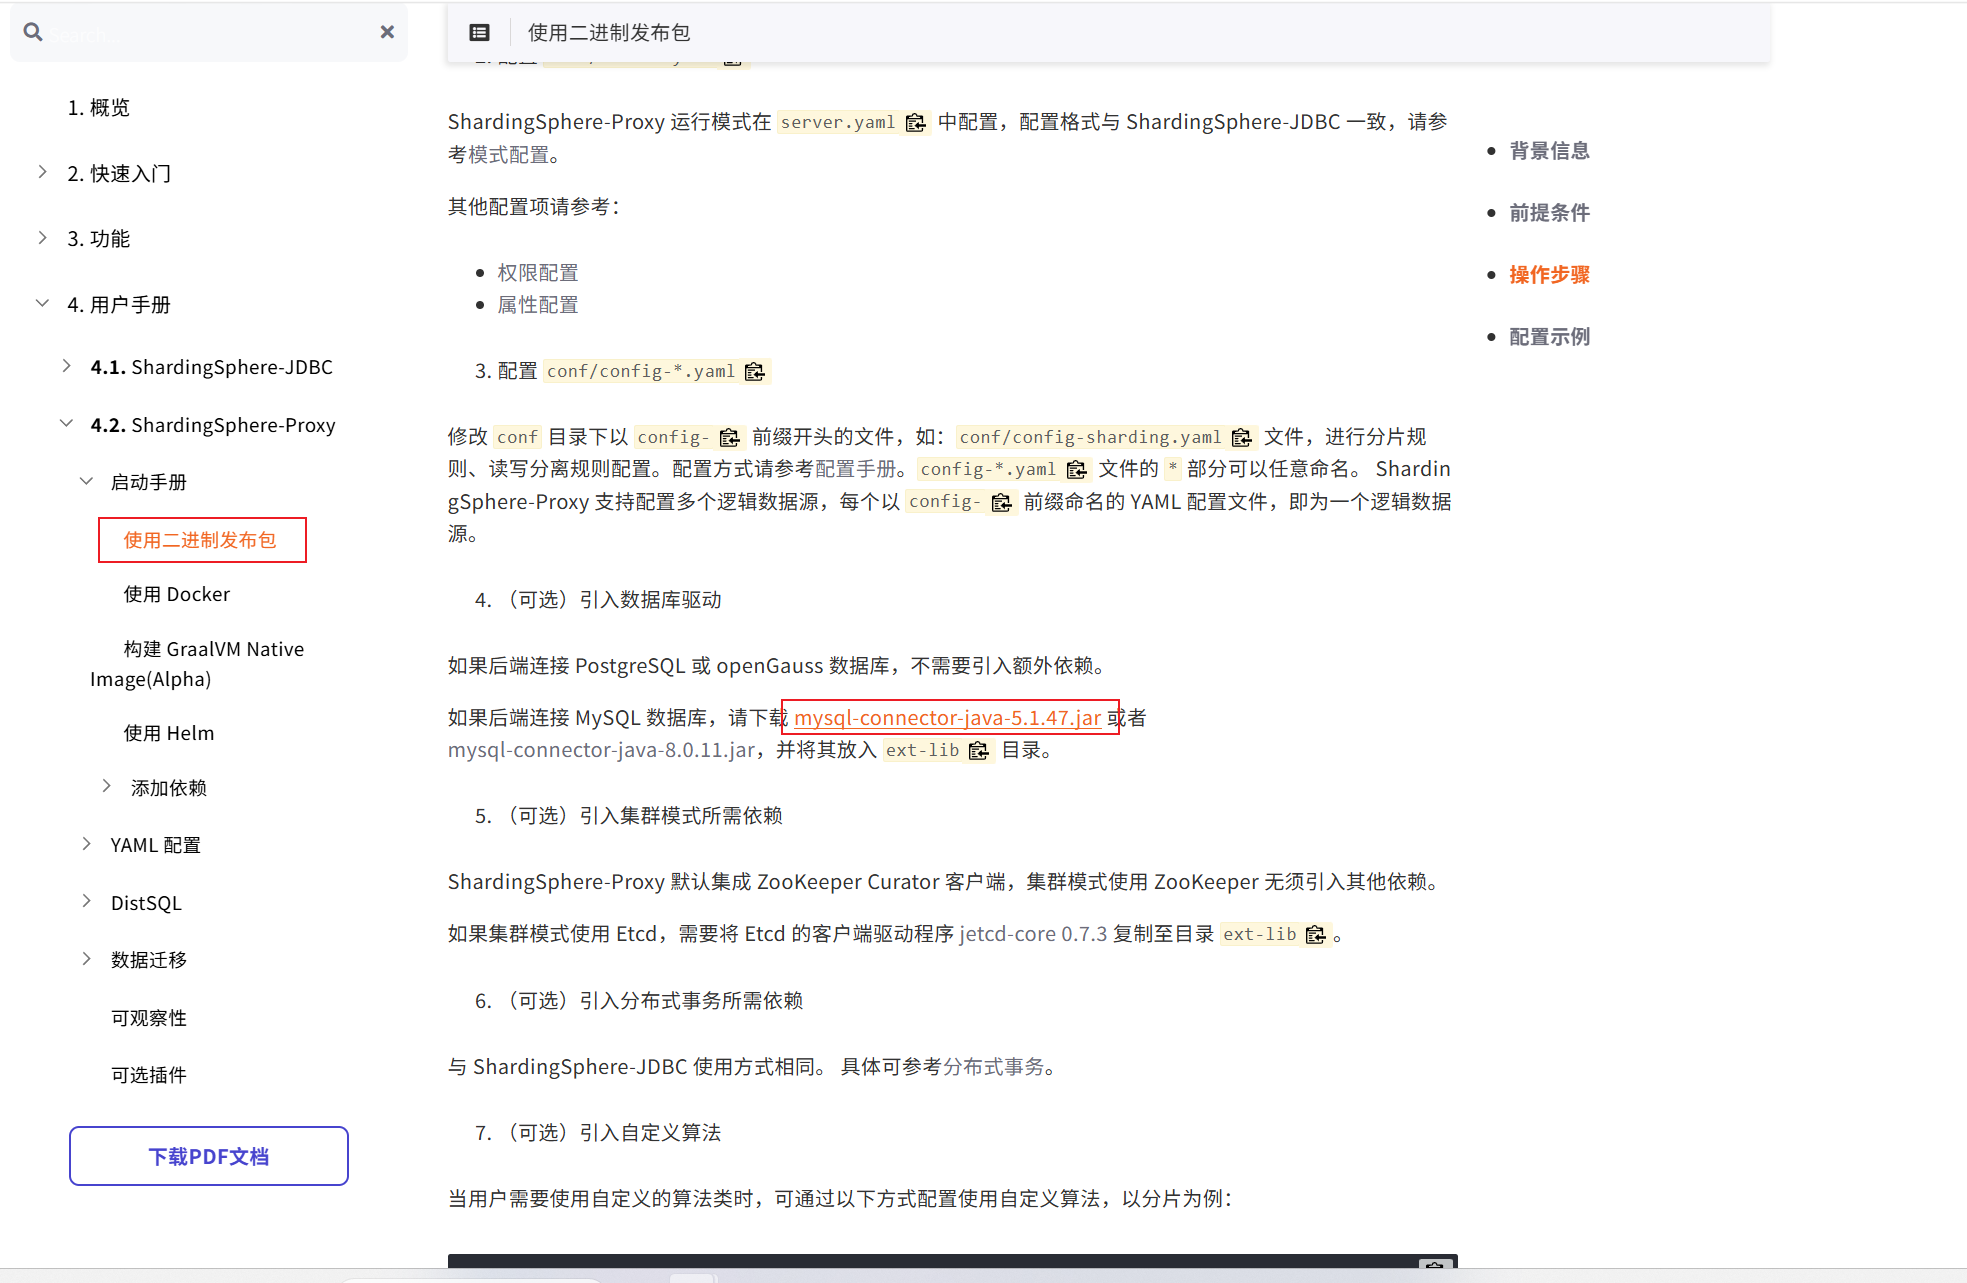Image resolution: width=1967 pixels, height=1283 pixels.
Task: Open 使用 Docker page
Action: tap(177, 594)
